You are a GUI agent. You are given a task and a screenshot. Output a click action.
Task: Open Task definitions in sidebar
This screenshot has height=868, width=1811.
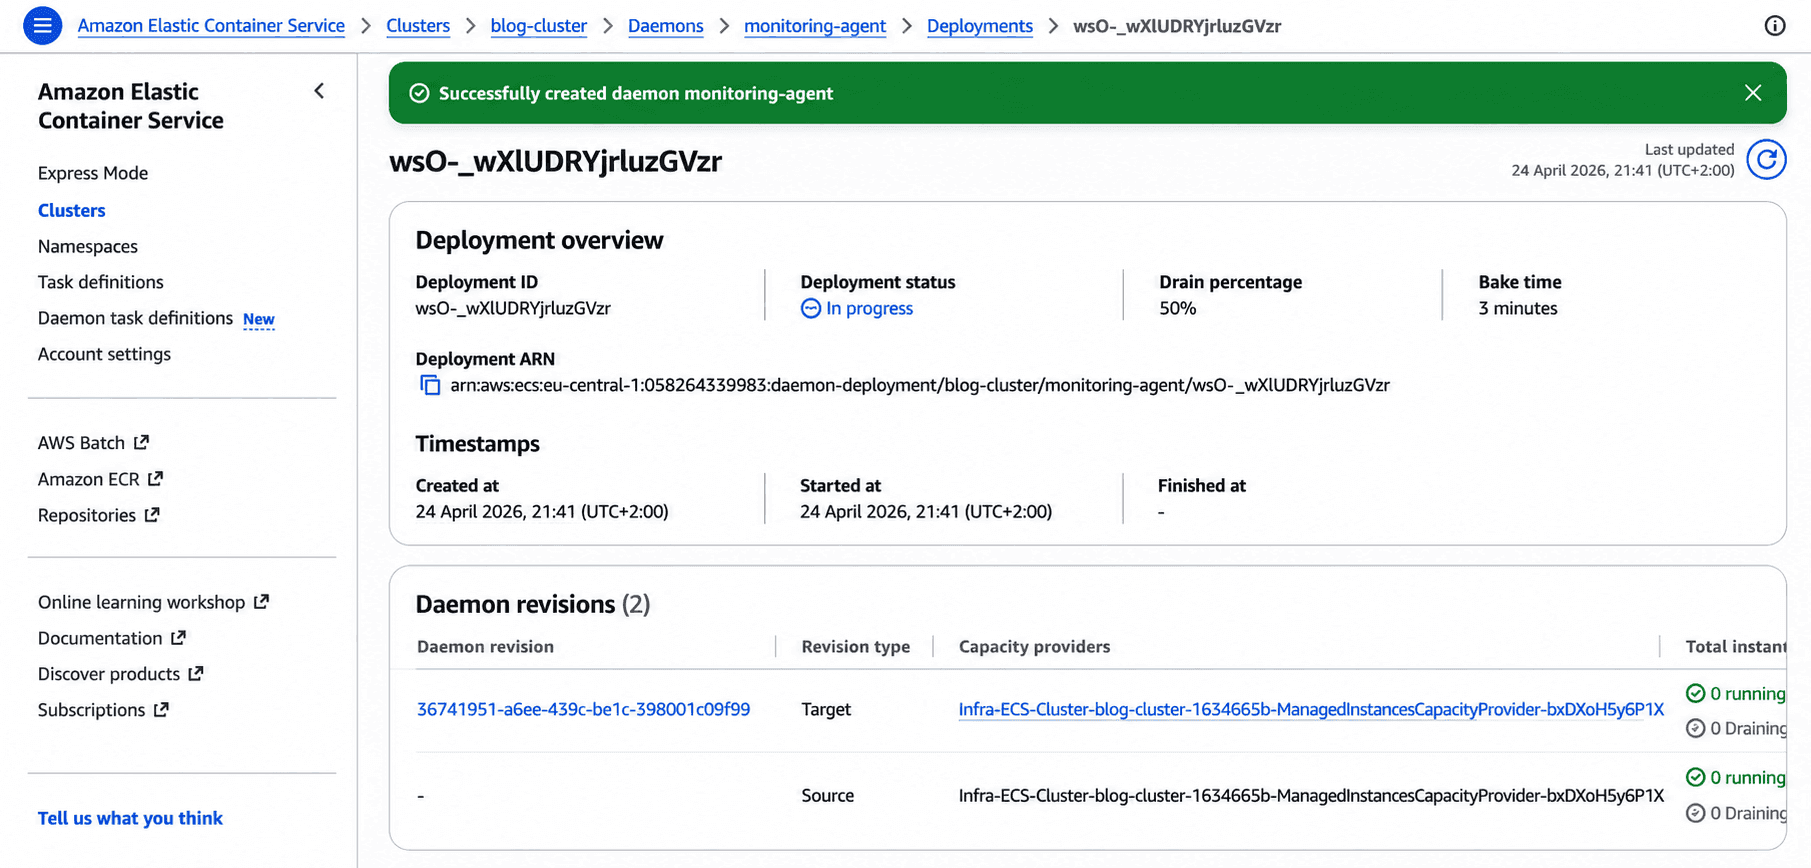(x=100, y=282)
